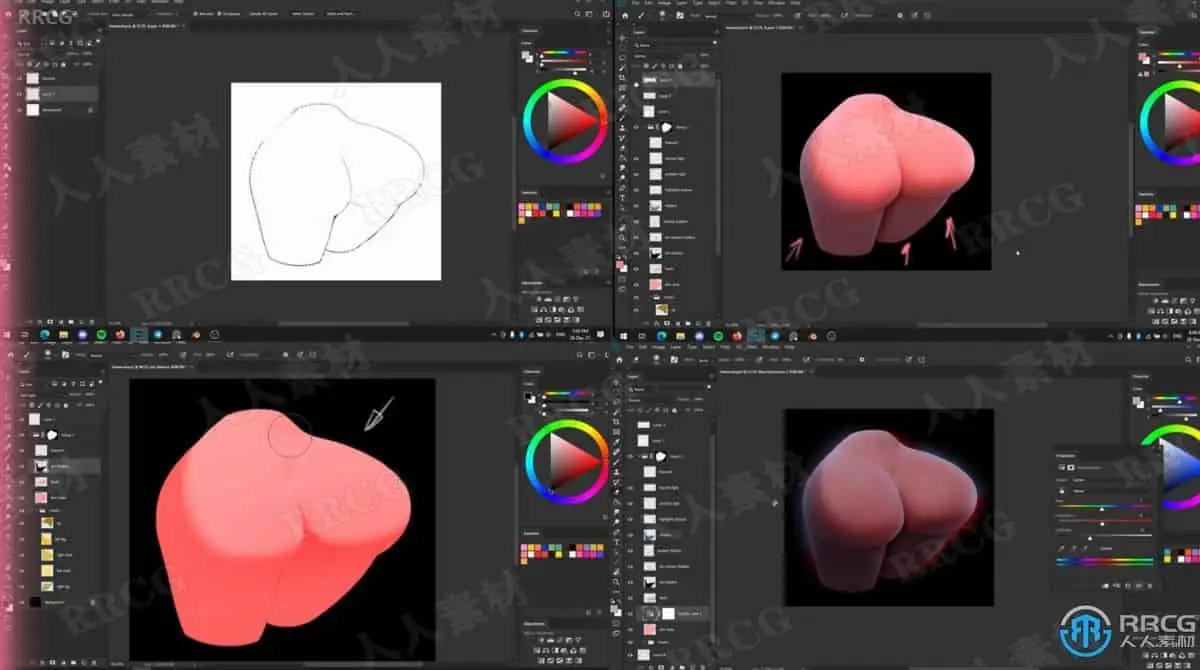
Task: Select the Zoom tool in the Properties-panel window
Action: (616, 581)
